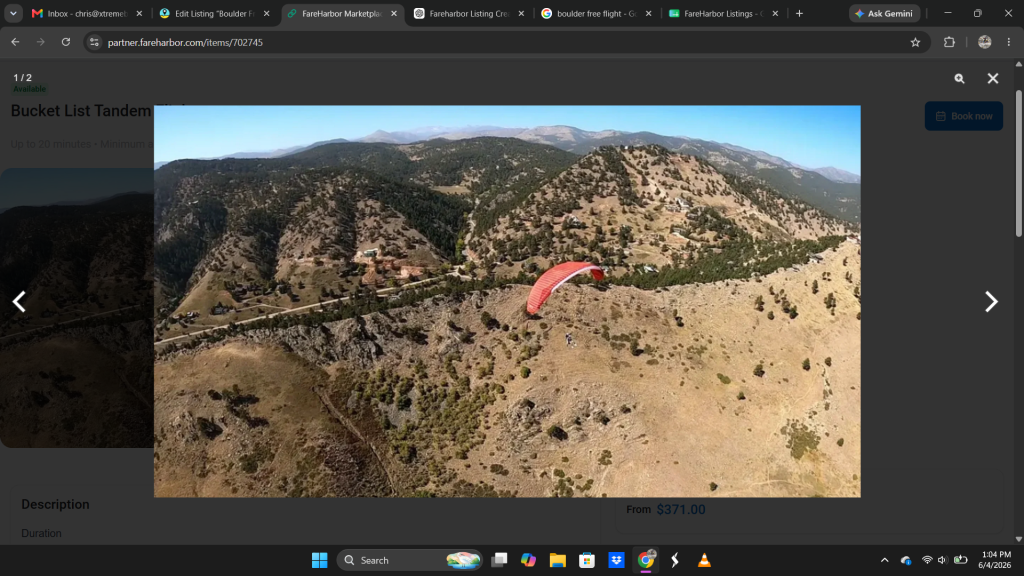View site information icon in address bar

pos(94,42)
